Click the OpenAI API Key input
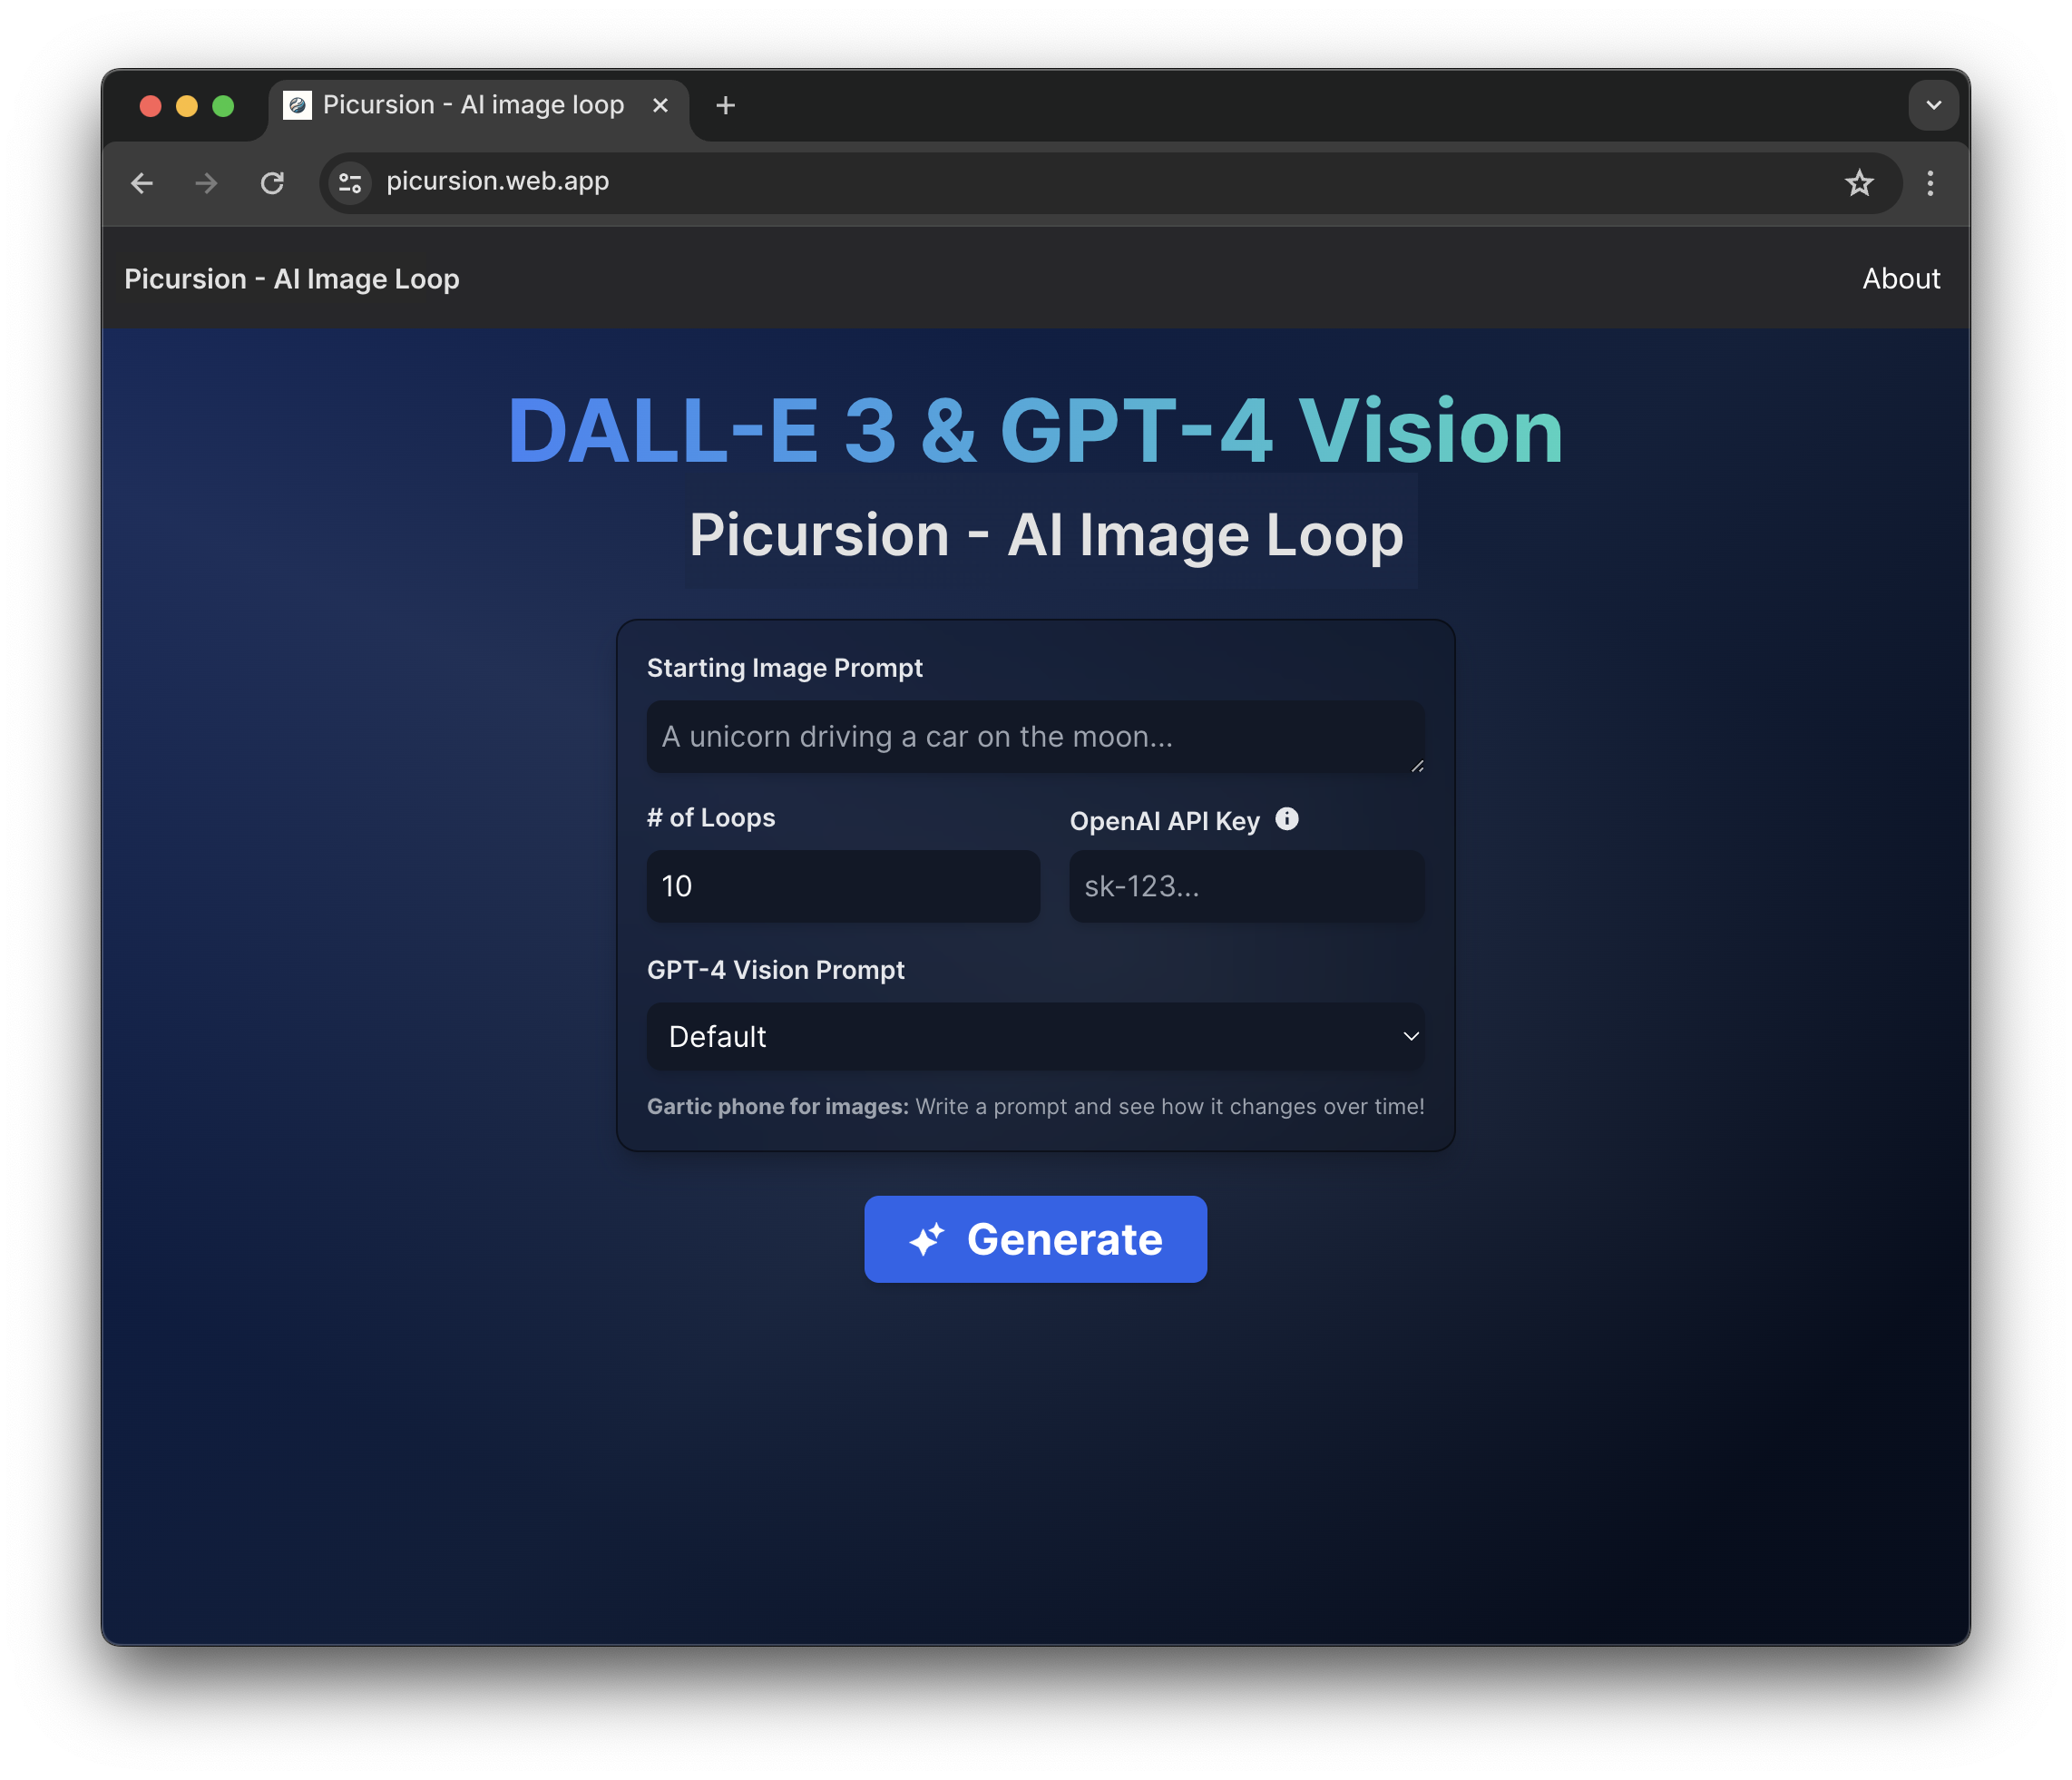Viewport: 2072px width, 1780px height. coord(1246,886)
